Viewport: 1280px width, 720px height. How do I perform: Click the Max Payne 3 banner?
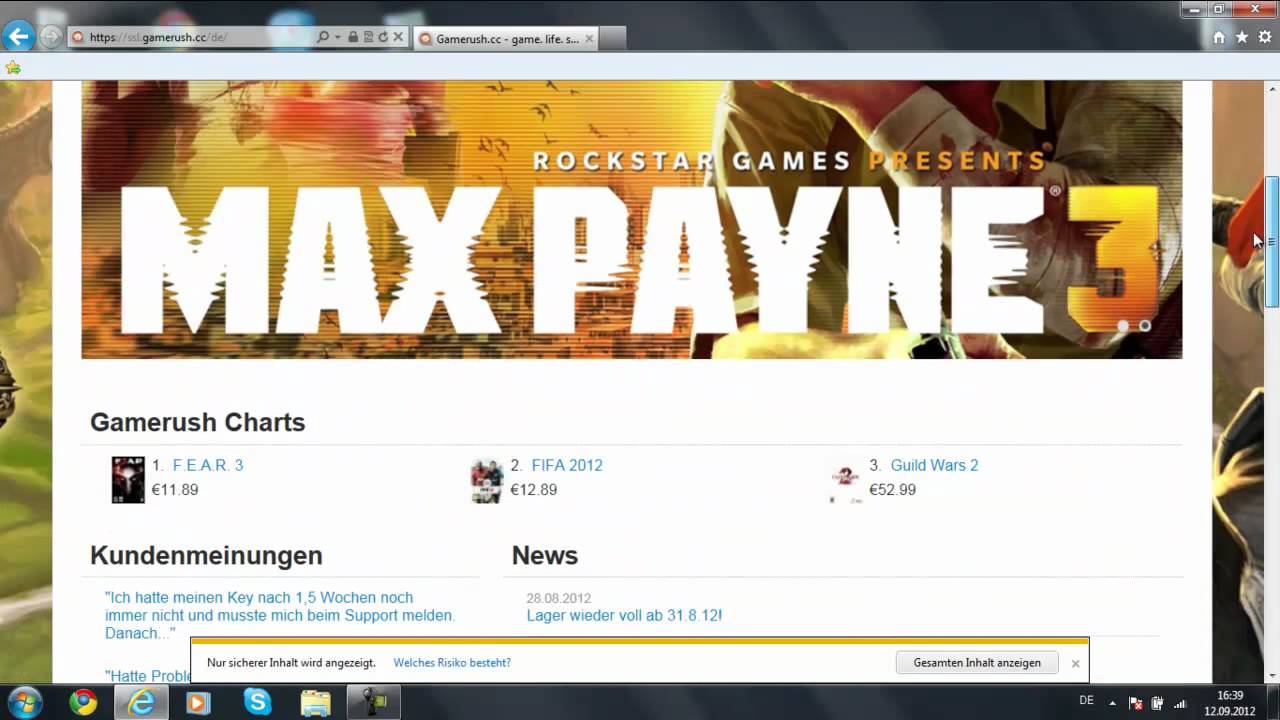point(631,219)
